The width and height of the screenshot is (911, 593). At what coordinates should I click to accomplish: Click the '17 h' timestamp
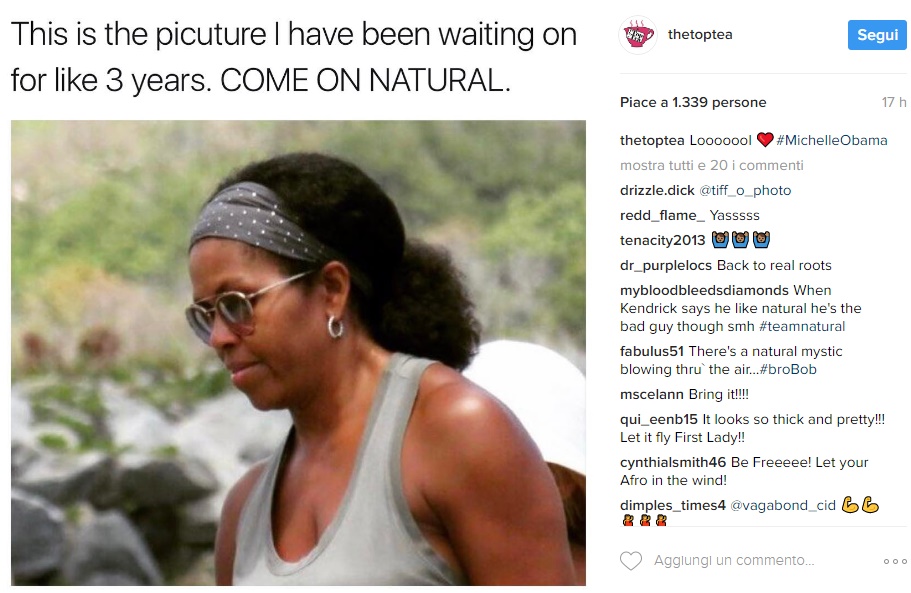point(894,102)
